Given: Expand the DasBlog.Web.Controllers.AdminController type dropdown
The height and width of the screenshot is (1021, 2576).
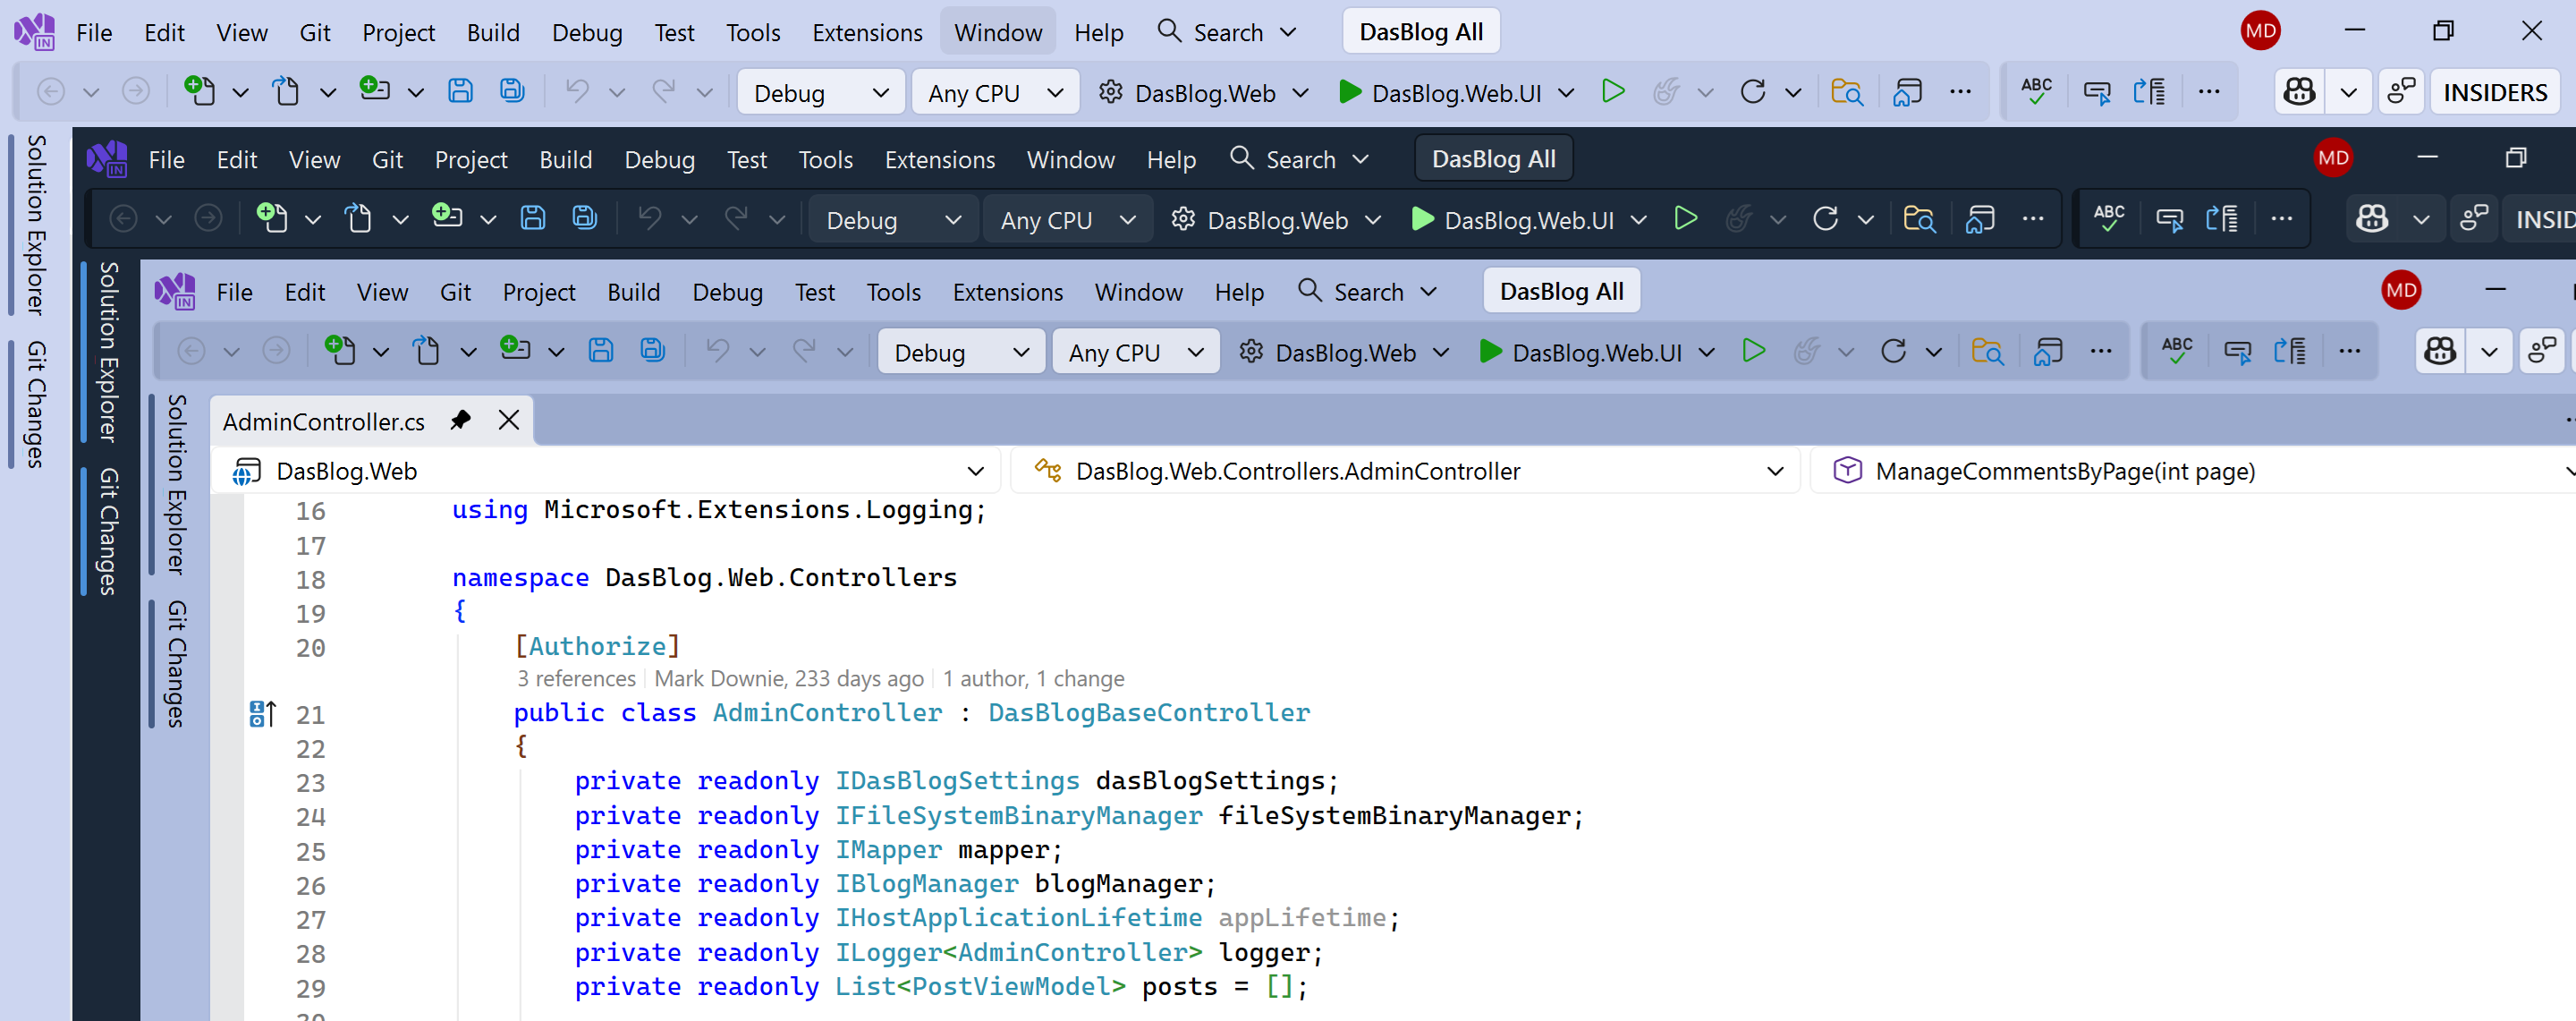Looking at the screenshot, I should tap(1775, 471).
